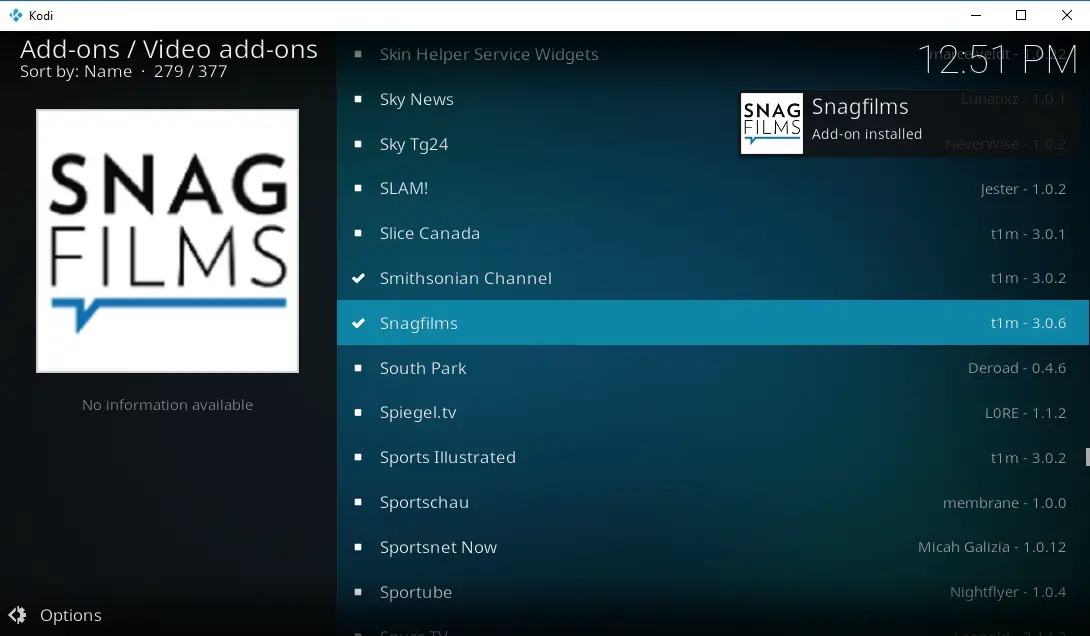Click the list scrollbar handle

[1087, 457]
